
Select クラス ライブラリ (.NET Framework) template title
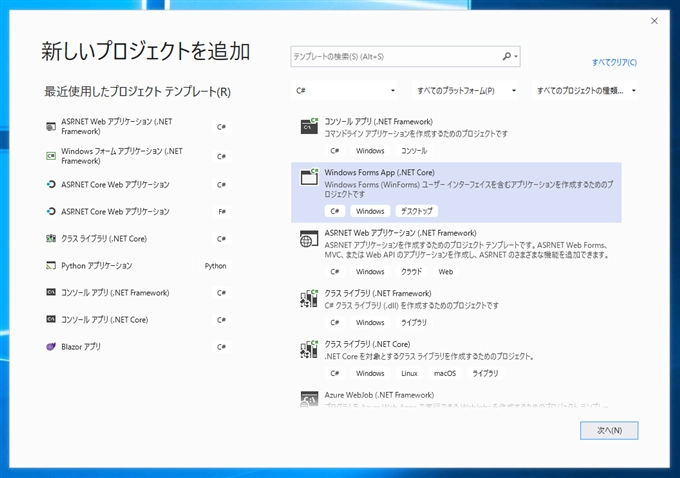coord(378,294)
